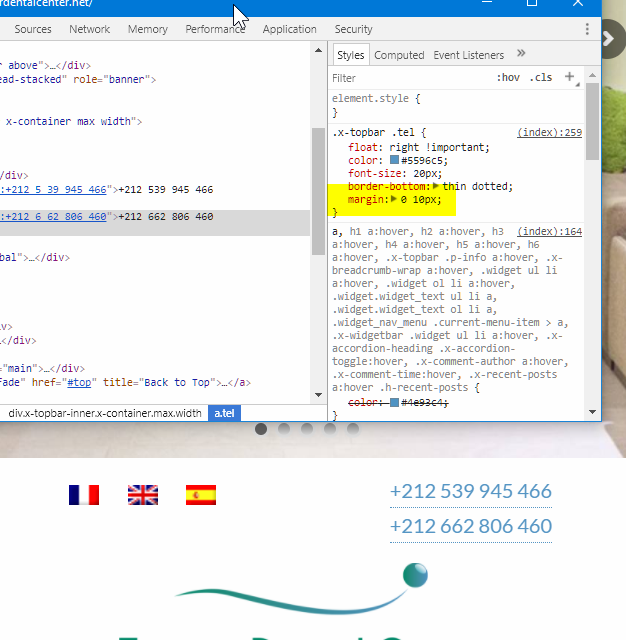Toggle the .cls class editor
The image size is (626, 640).
[541, 78]
